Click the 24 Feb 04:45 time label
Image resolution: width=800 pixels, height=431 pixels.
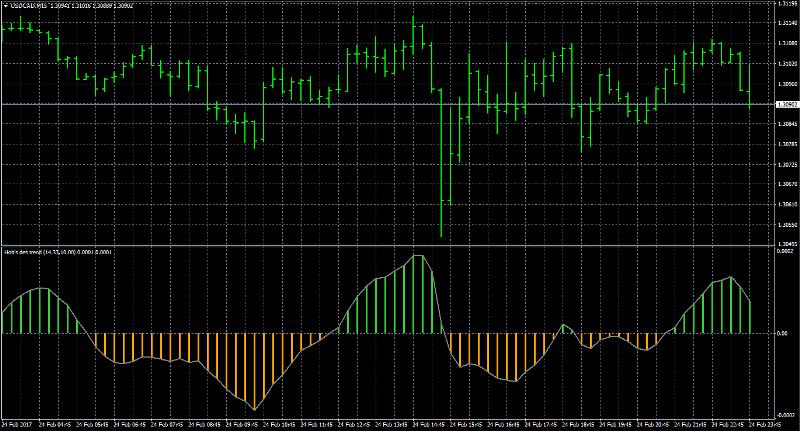(x=54, y=424)
